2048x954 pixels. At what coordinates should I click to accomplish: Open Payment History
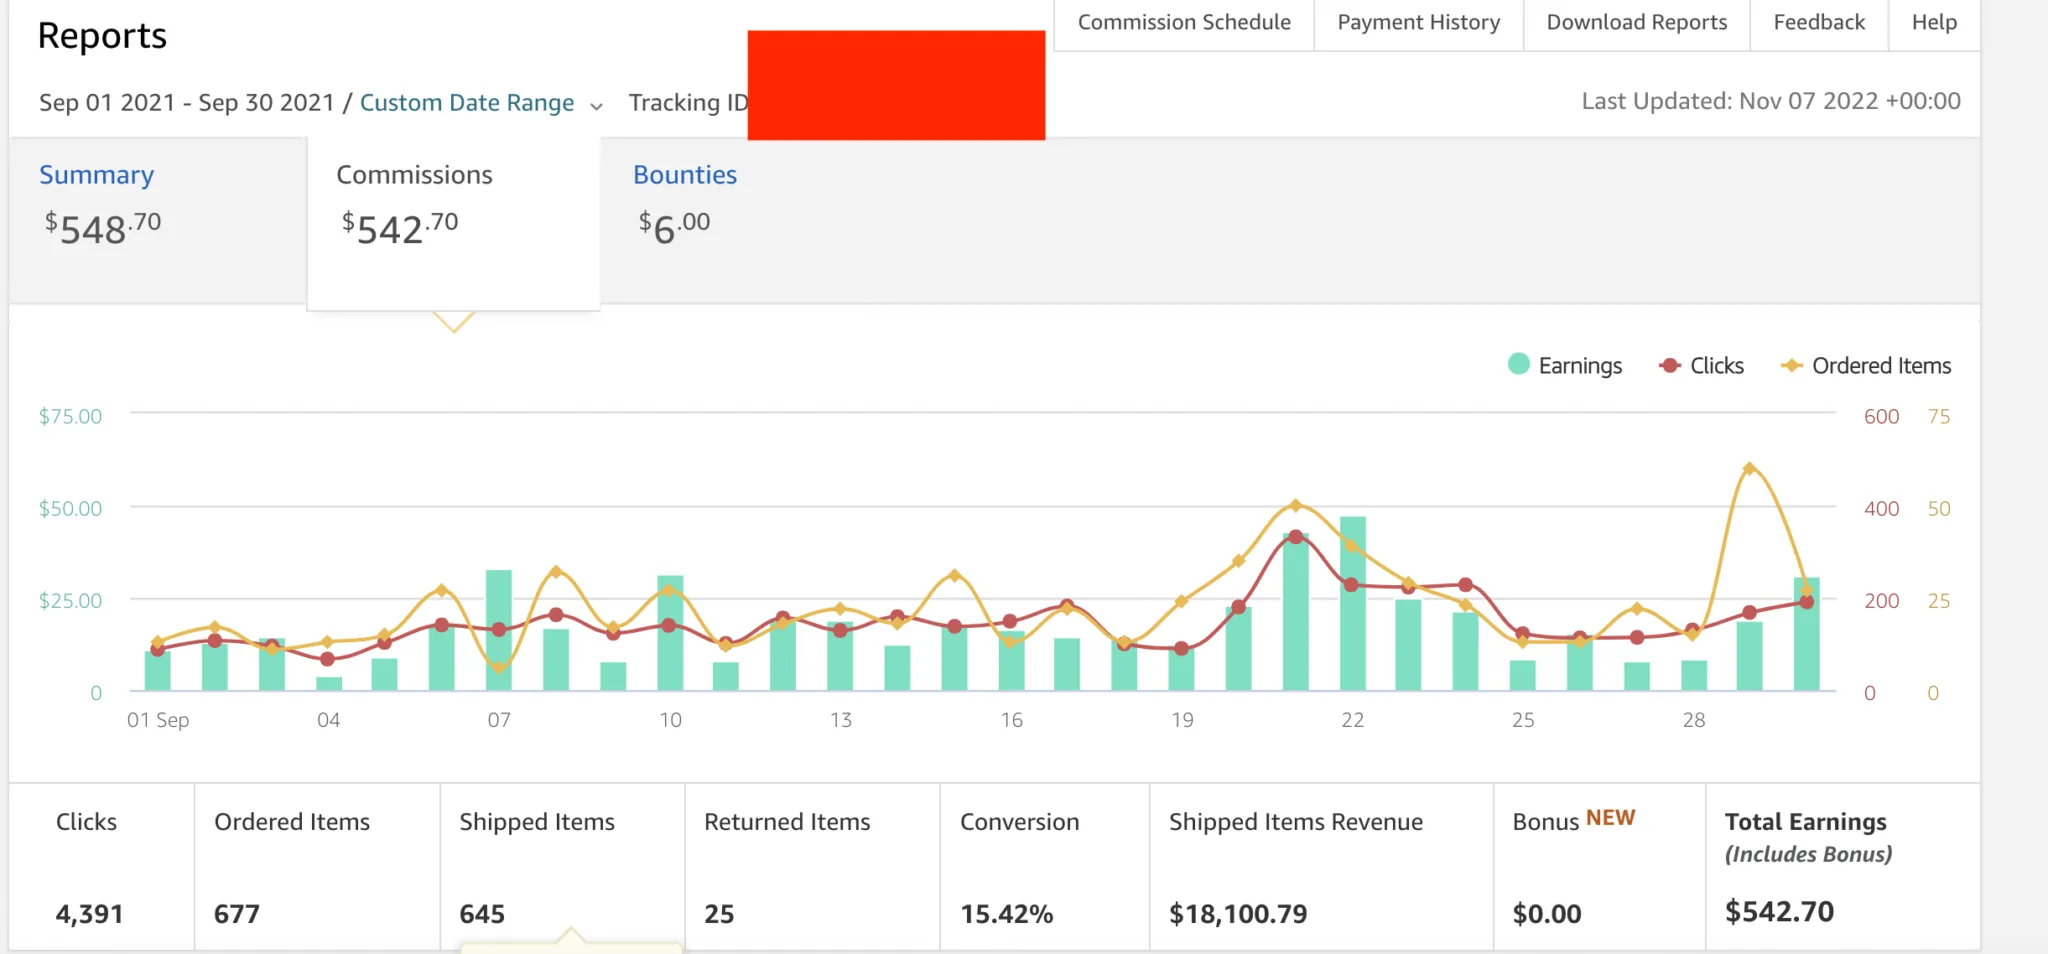pyautogui.click(x=1419, y=23)
